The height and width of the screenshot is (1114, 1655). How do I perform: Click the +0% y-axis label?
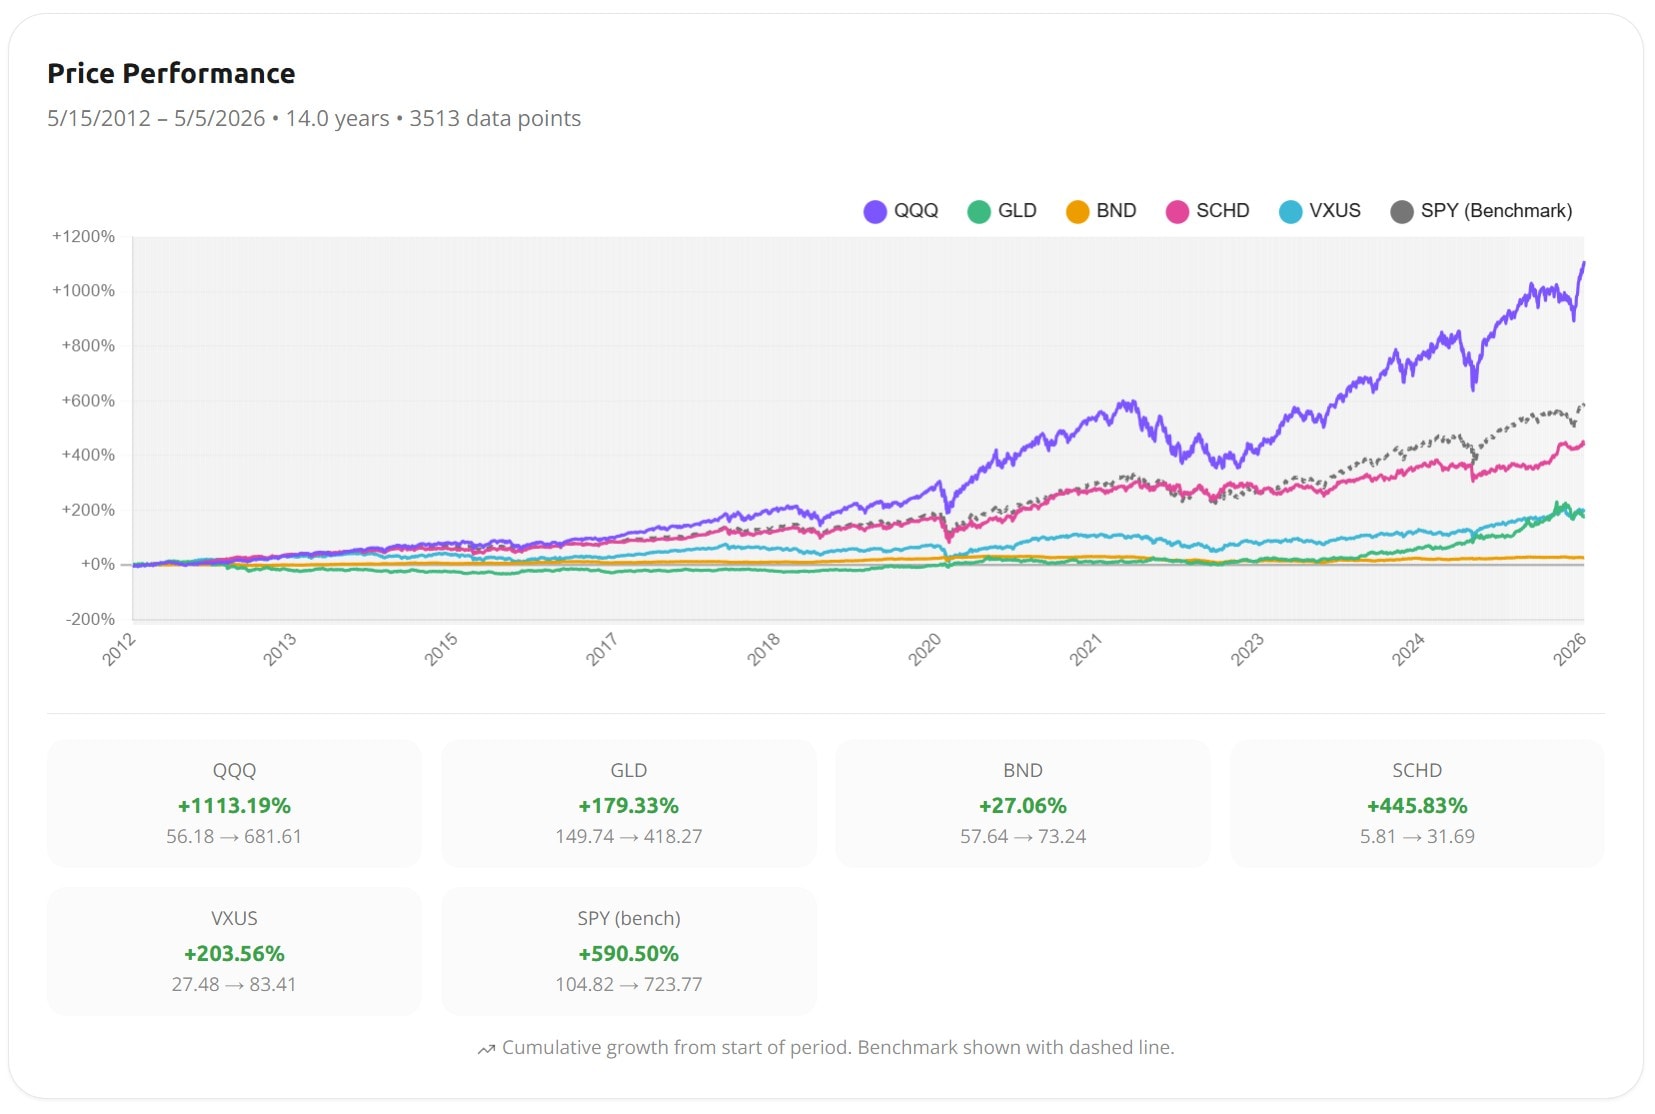[98, 565]
